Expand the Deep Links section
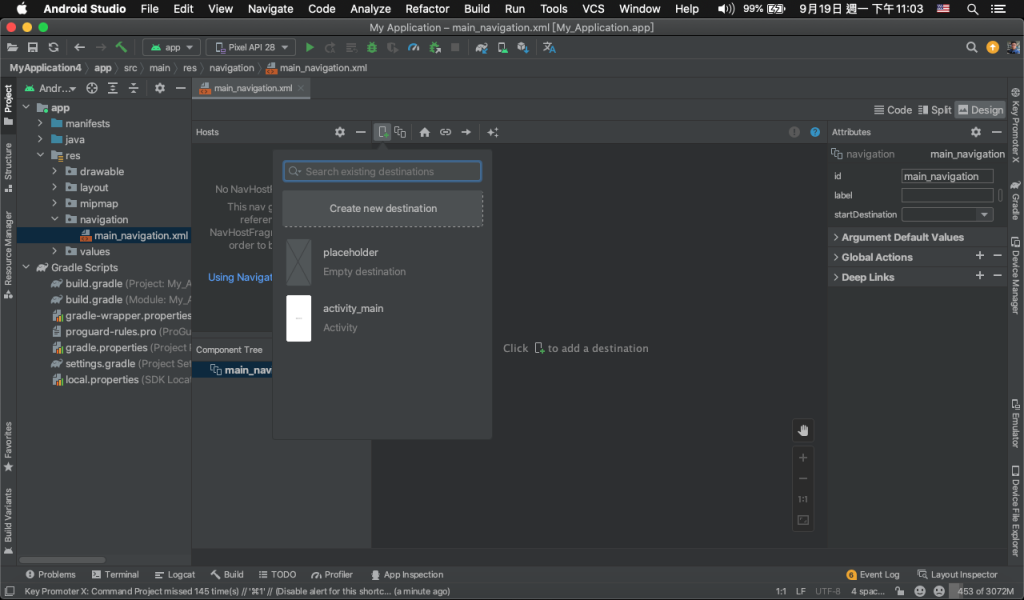 point(836,277)
